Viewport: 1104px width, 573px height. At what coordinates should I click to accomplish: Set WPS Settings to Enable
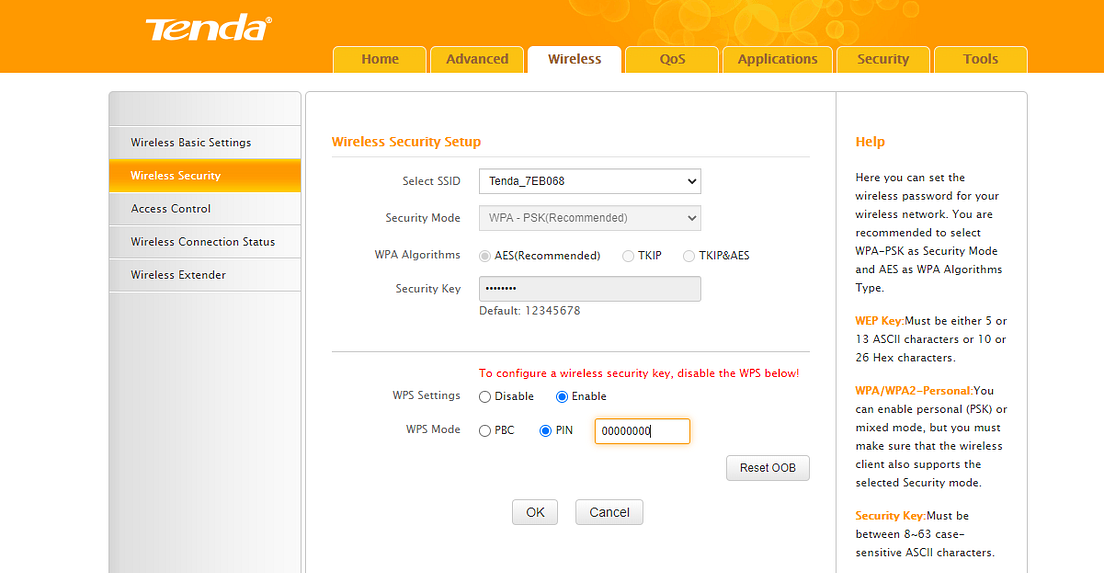click(562, 397)
